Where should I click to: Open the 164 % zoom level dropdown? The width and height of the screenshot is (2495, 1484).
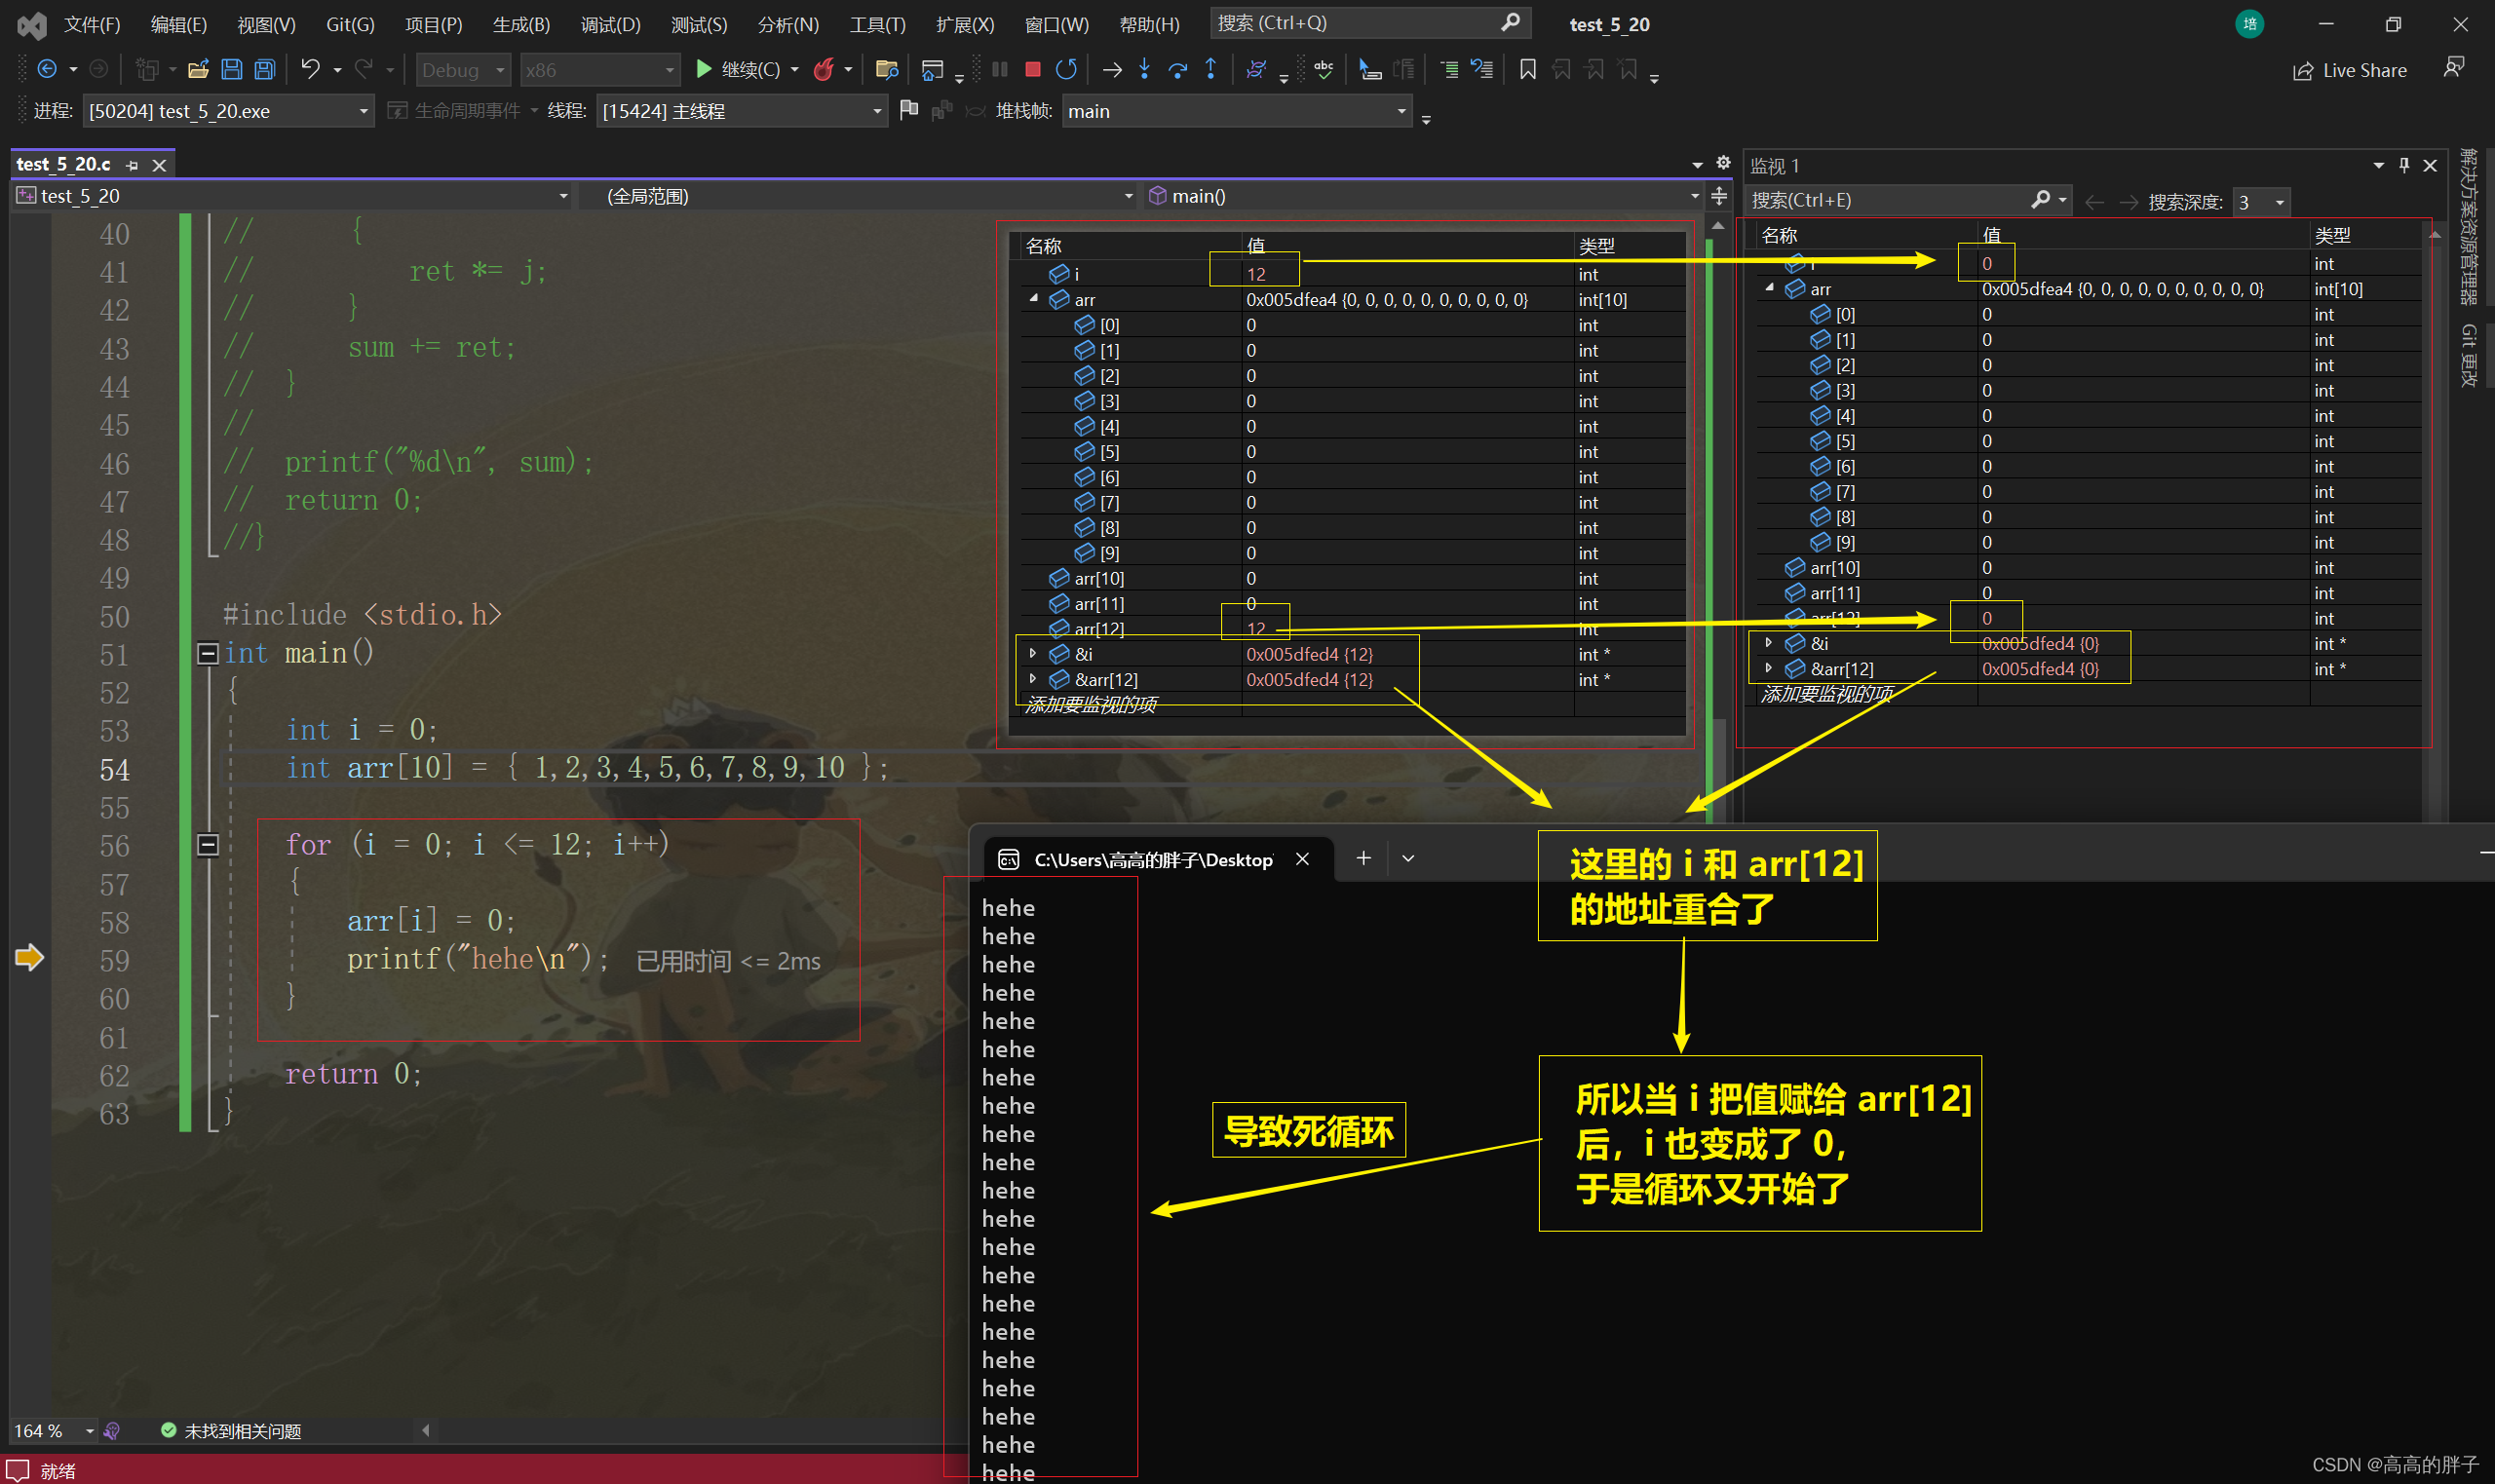pos(89,1431)
